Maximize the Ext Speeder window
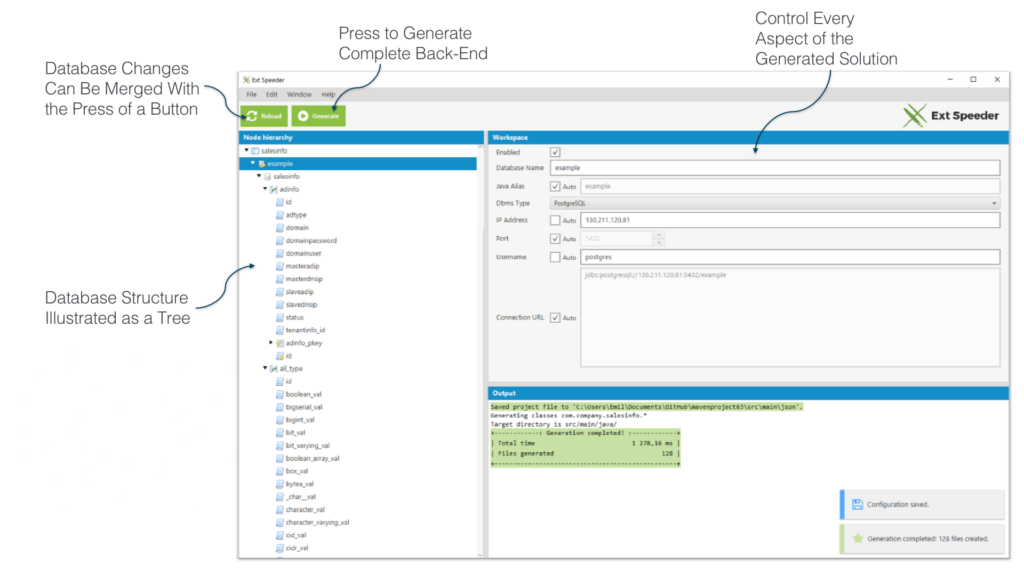The image size is (1024, 576). click(x=973, y=79)
